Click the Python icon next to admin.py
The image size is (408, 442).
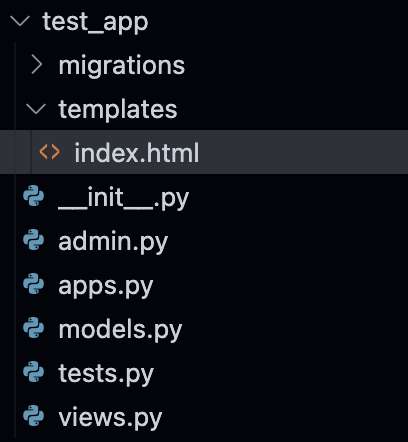point(34,240)
